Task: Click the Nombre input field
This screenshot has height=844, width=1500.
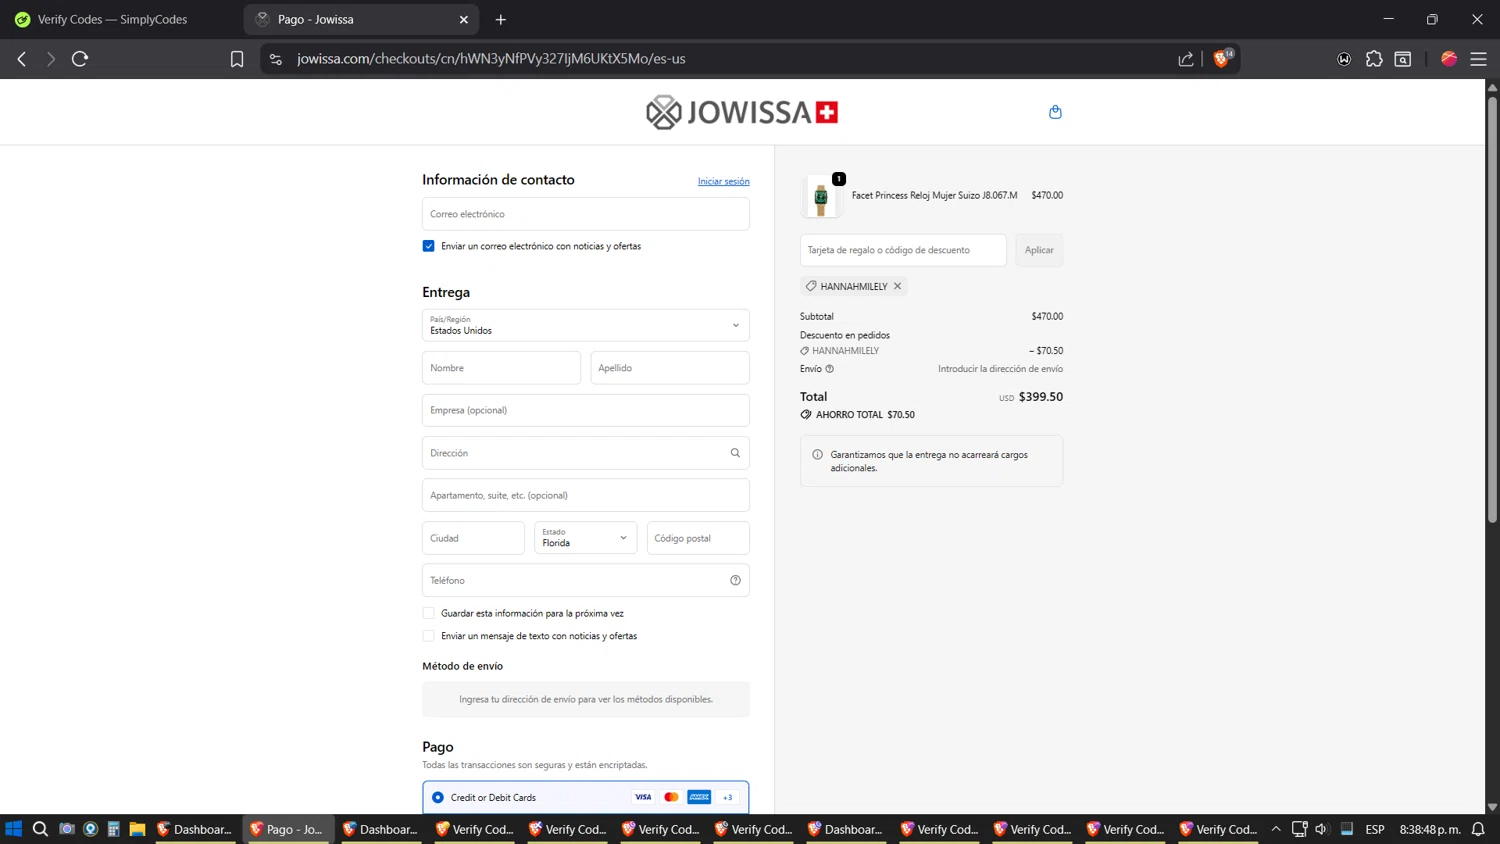Action: click(x=501, y=368)
